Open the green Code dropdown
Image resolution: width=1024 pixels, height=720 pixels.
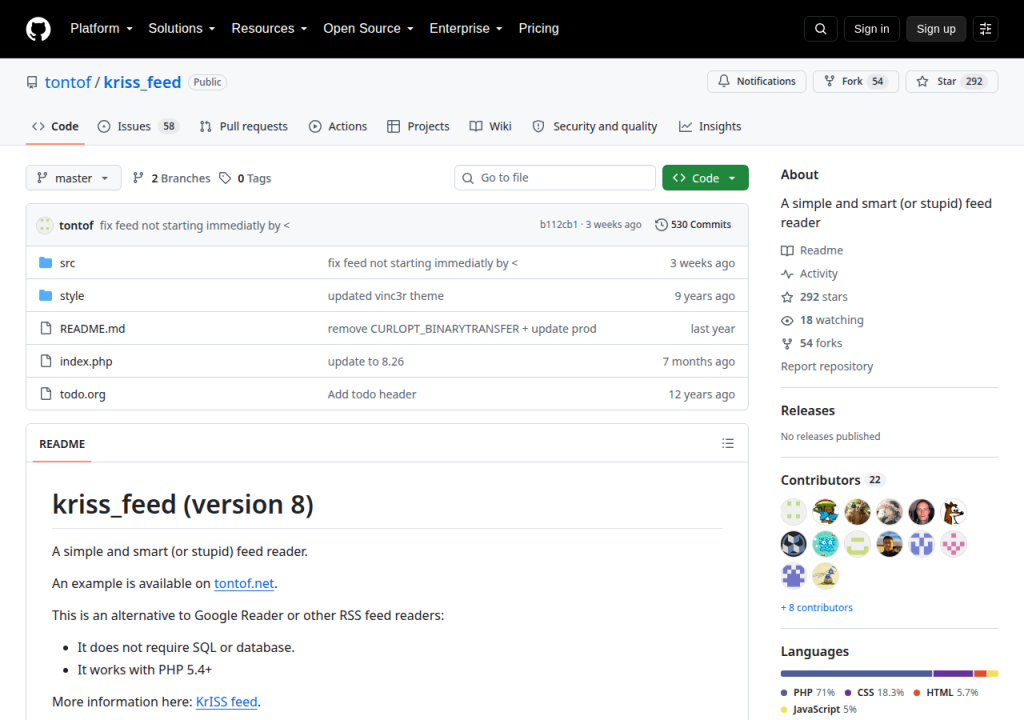point(705,178)
